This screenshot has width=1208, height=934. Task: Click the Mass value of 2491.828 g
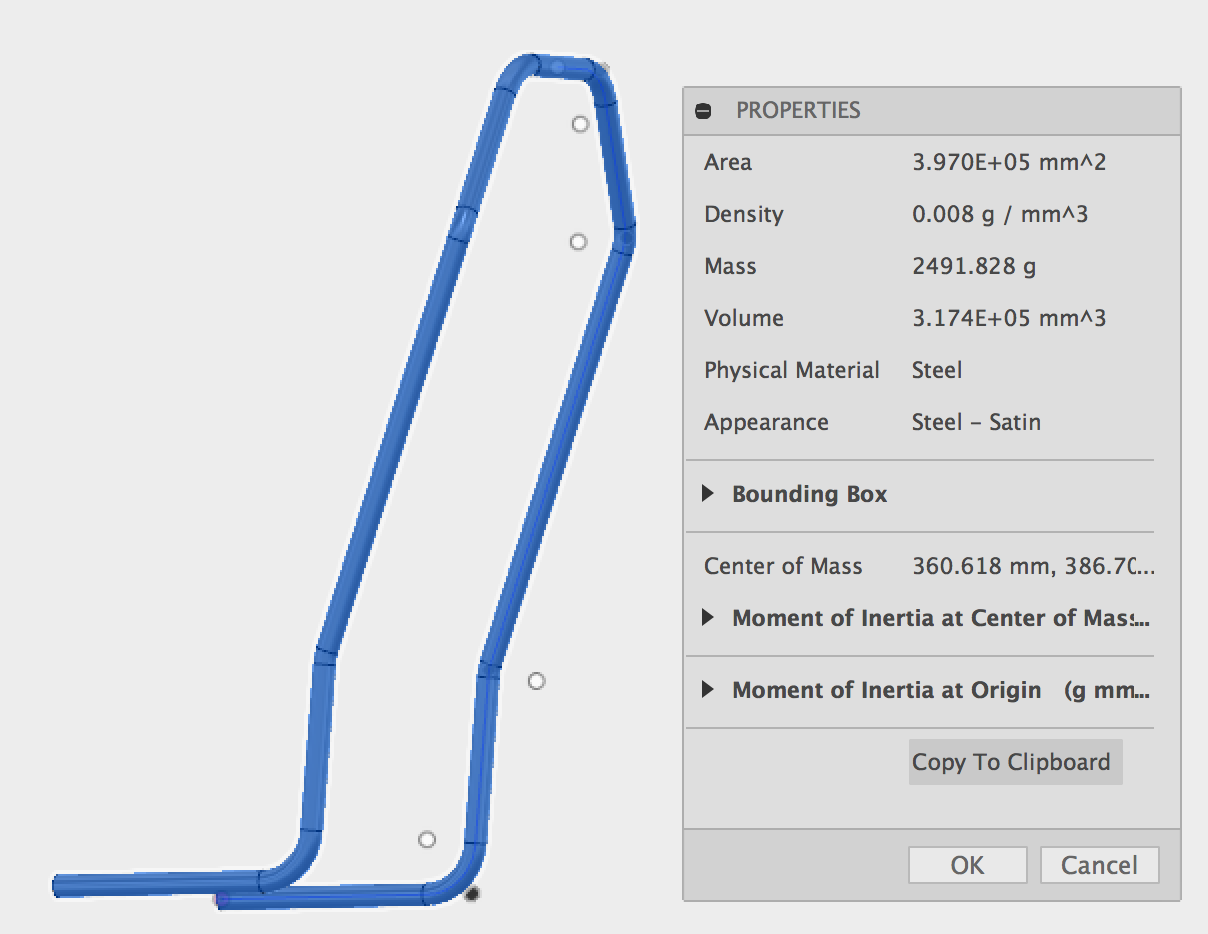[x=974, y=266]
